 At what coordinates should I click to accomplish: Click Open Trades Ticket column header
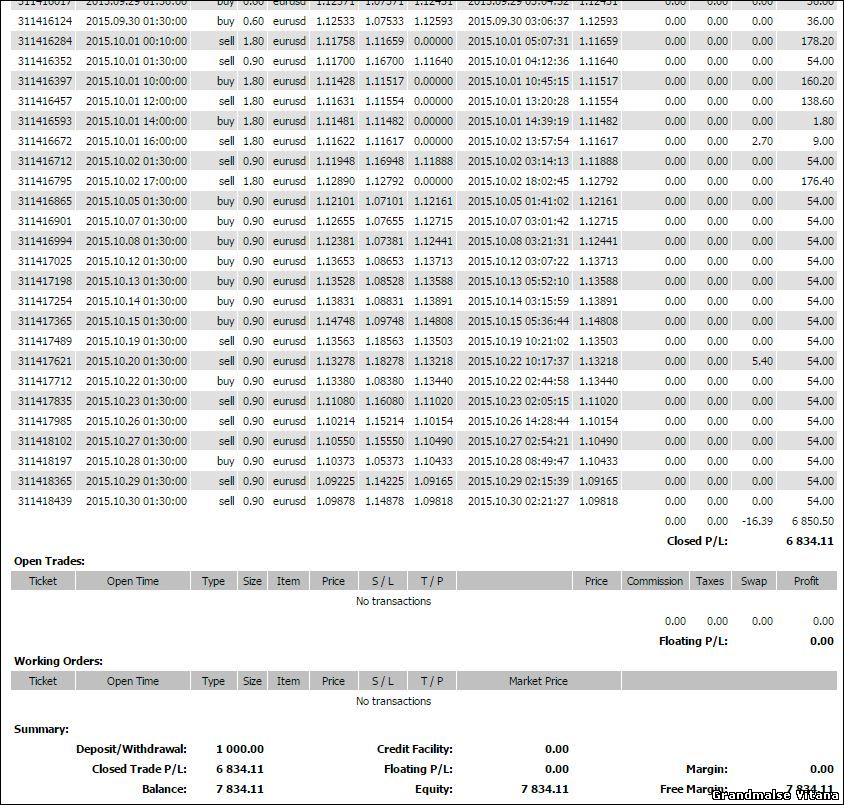(x=43, y=581)
